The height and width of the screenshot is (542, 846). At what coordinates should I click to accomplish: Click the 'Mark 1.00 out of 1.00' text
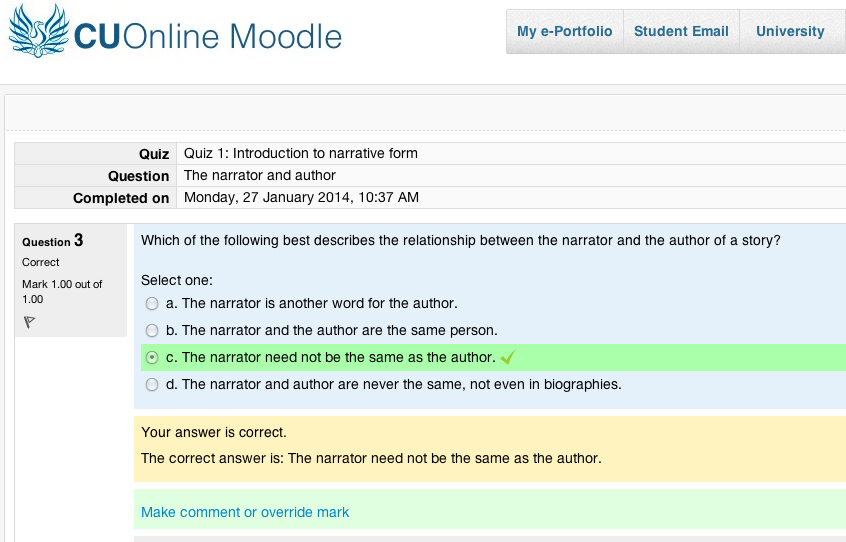coord(62,291)
